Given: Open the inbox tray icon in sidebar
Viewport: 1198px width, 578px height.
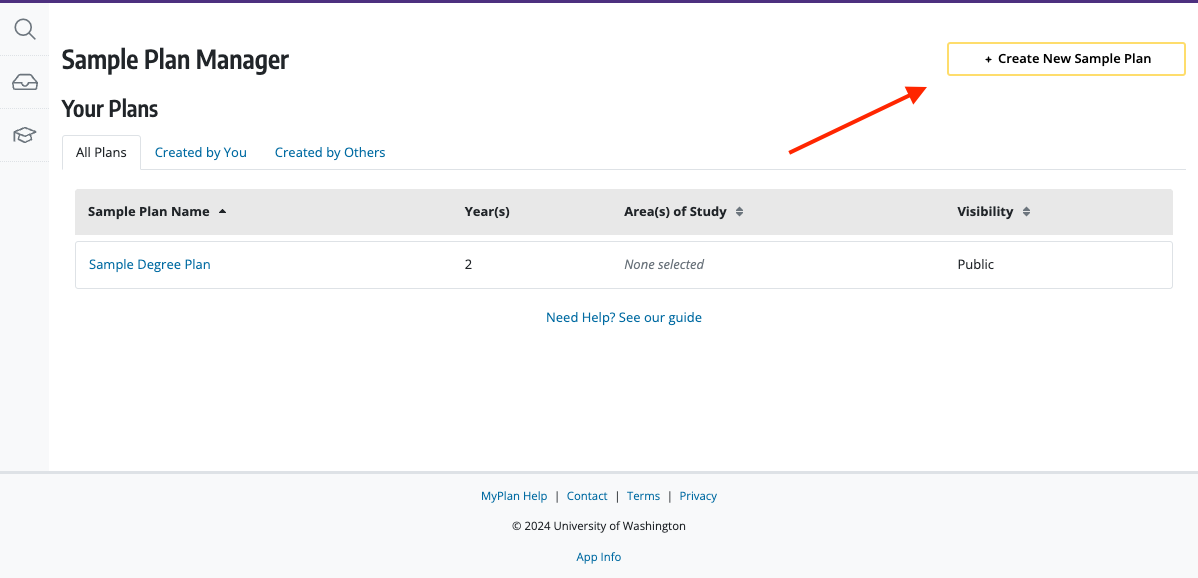Looking at the screenshot, I should (24, 82).
